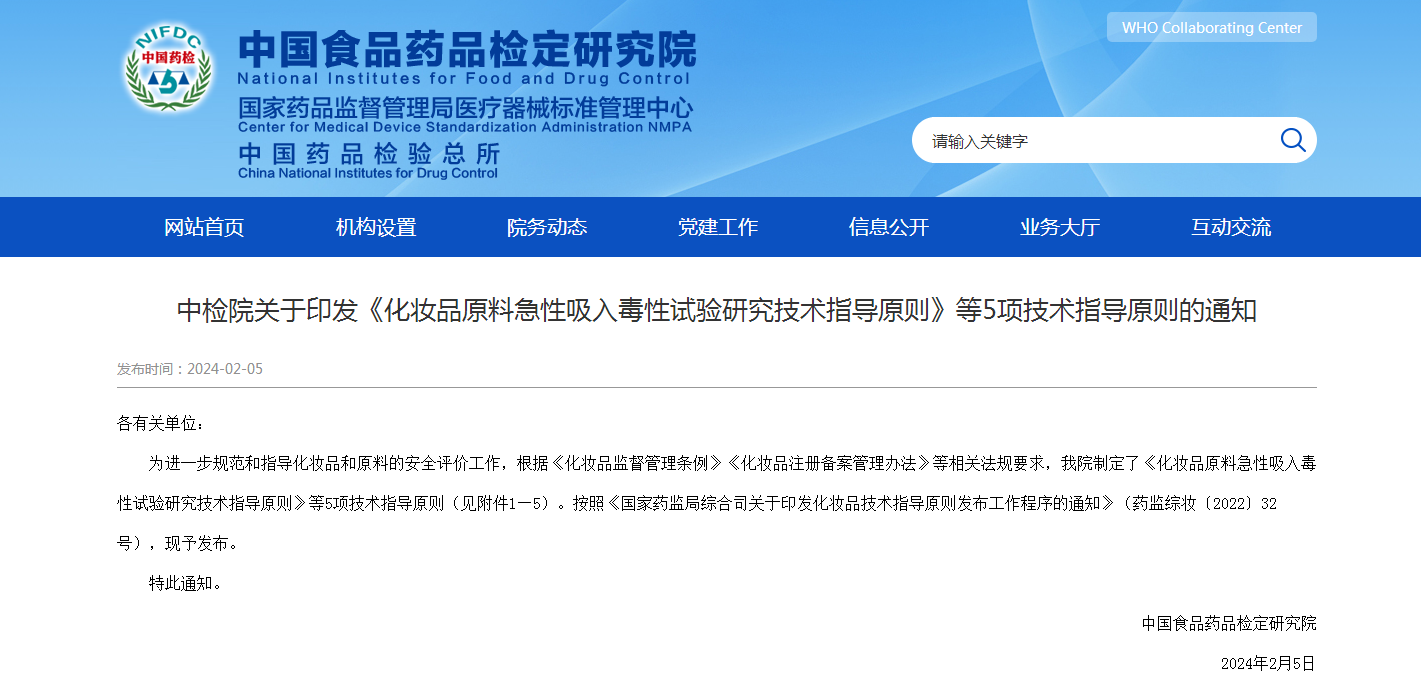Open the 信息公开 menu item
This screenshot has height=700, width=1421.
(x=889, y=227)
